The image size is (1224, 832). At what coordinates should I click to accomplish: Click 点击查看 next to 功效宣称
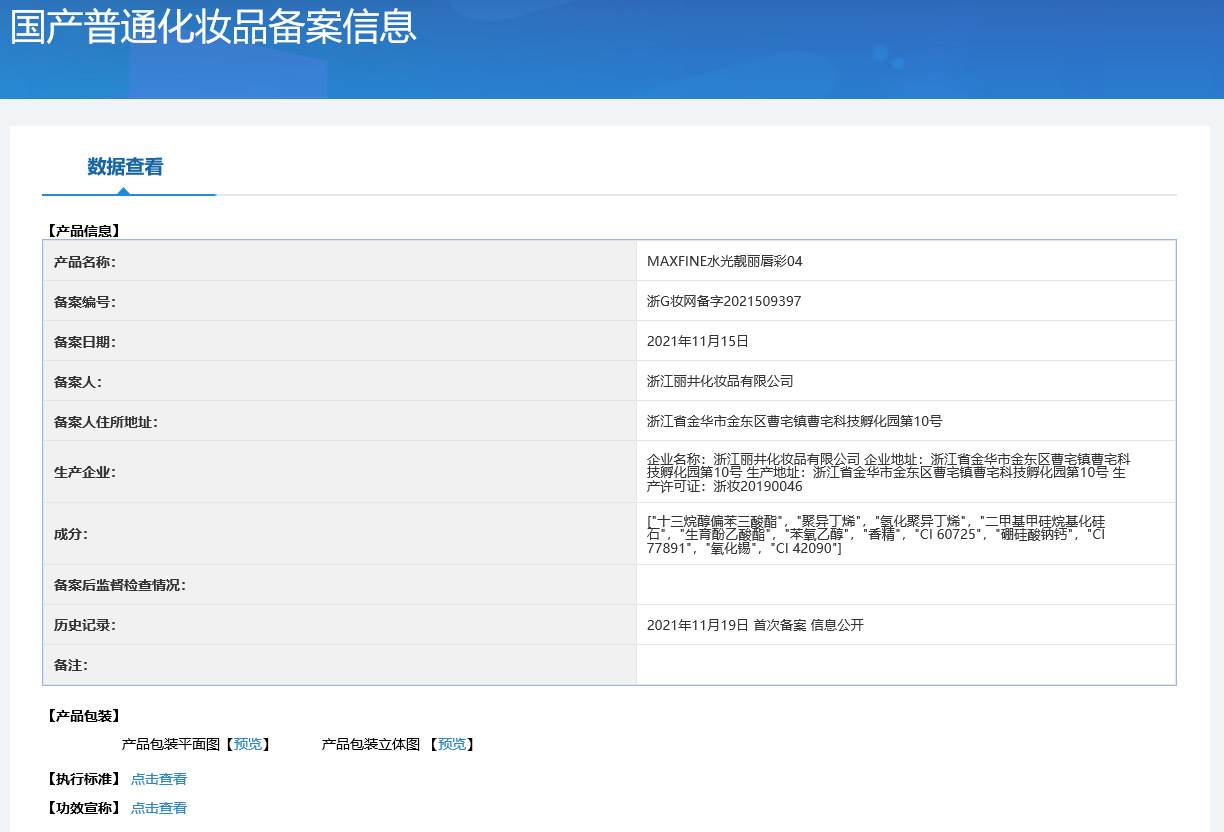pyautogui.click(x=159, y=808)
